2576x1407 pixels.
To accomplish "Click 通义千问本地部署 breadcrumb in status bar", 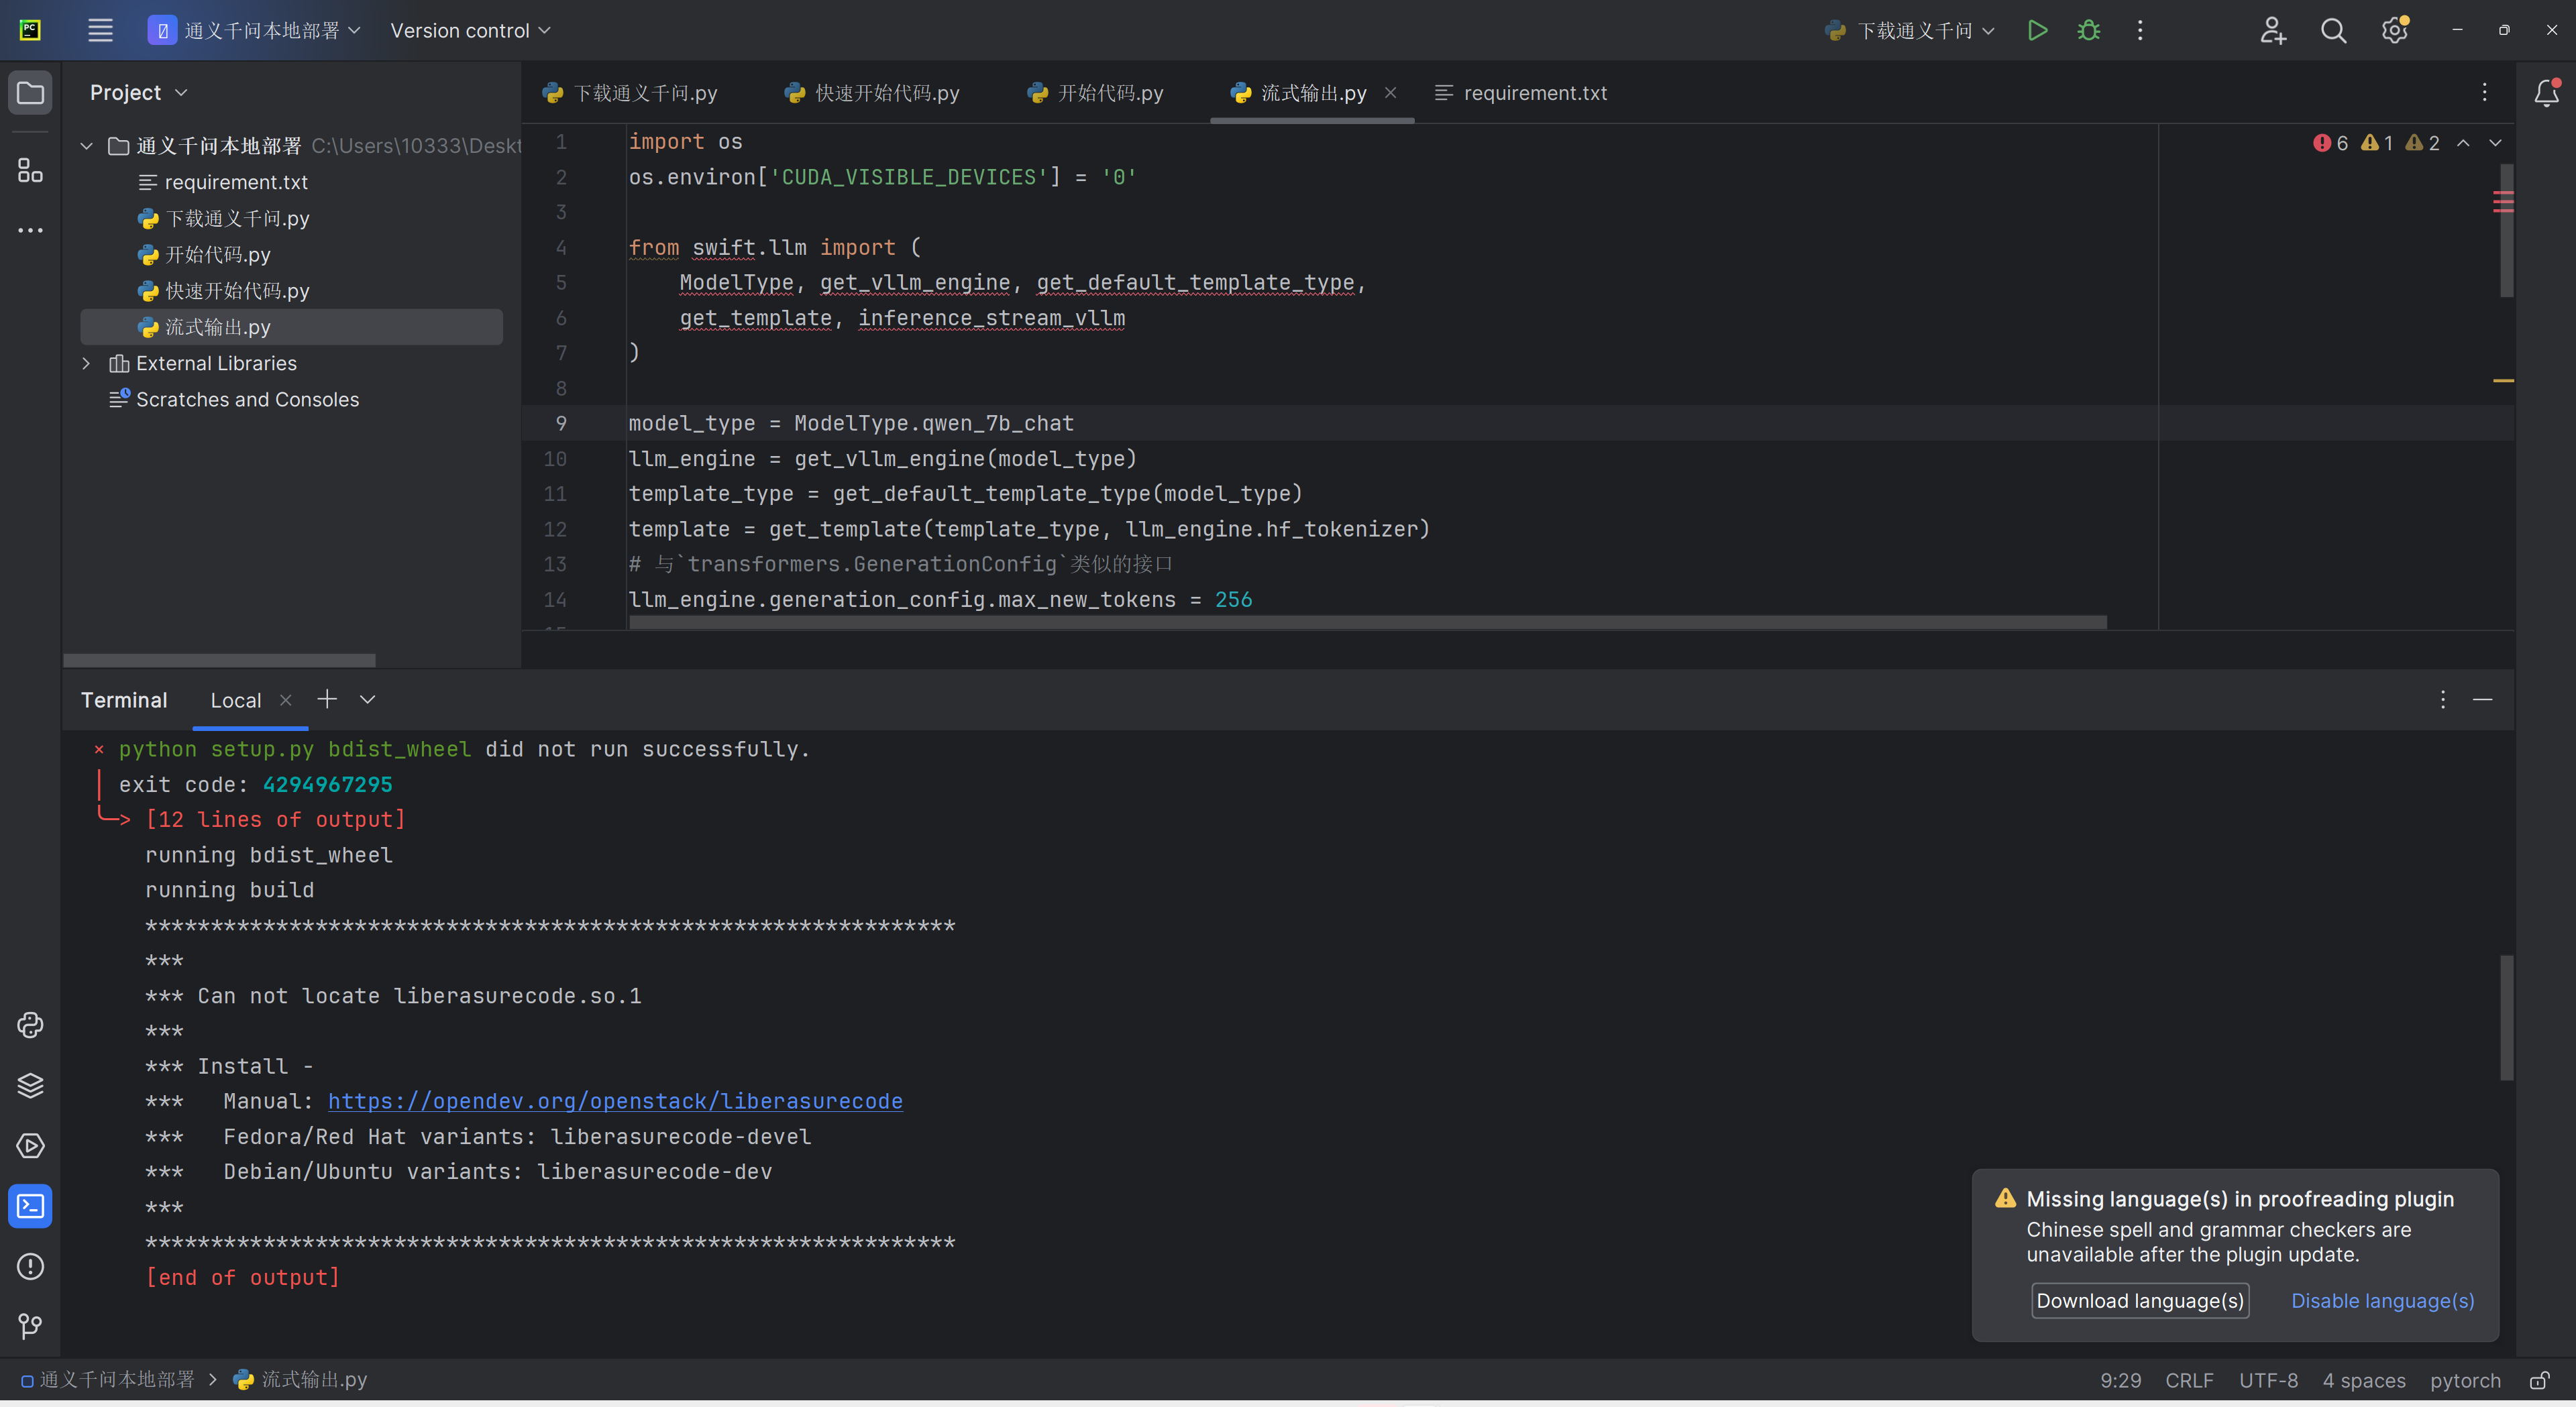I will tap(108, 1380).
